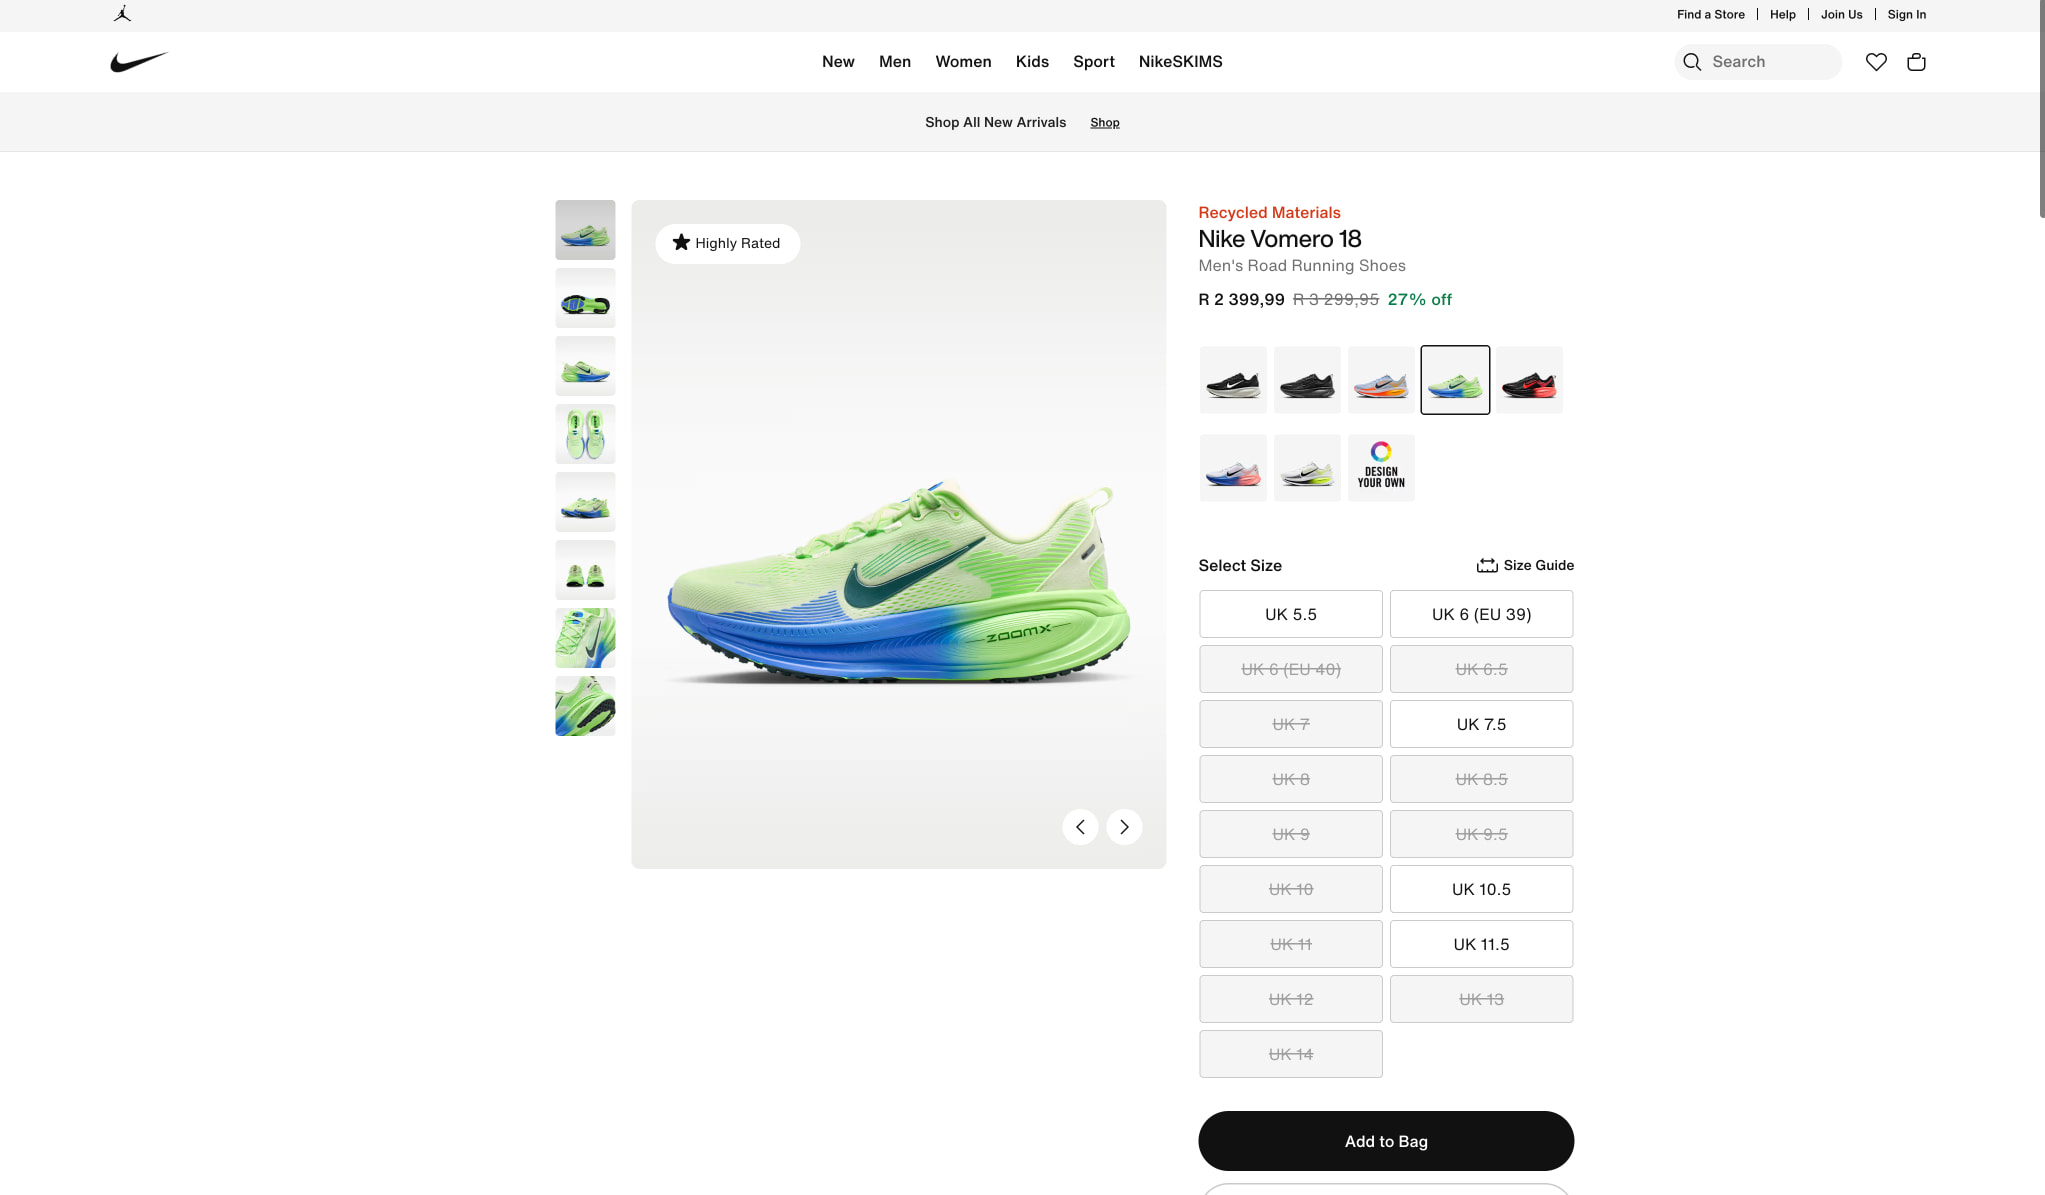Click the Design Your Own colour wheel tile
This screenshot has height=1195, width=2045.
point(1381,468)
